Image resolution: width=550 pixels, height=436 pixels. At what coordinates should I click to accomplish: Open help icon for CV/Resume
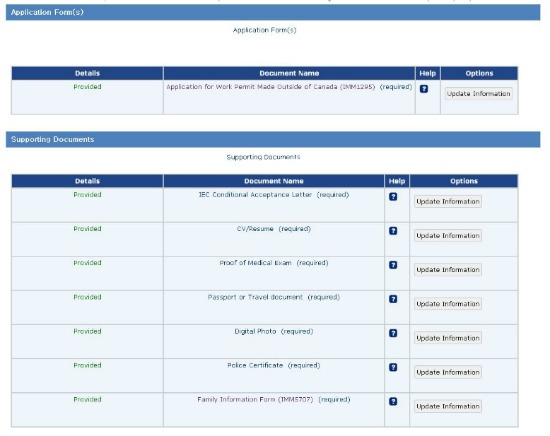click(393, 231)
